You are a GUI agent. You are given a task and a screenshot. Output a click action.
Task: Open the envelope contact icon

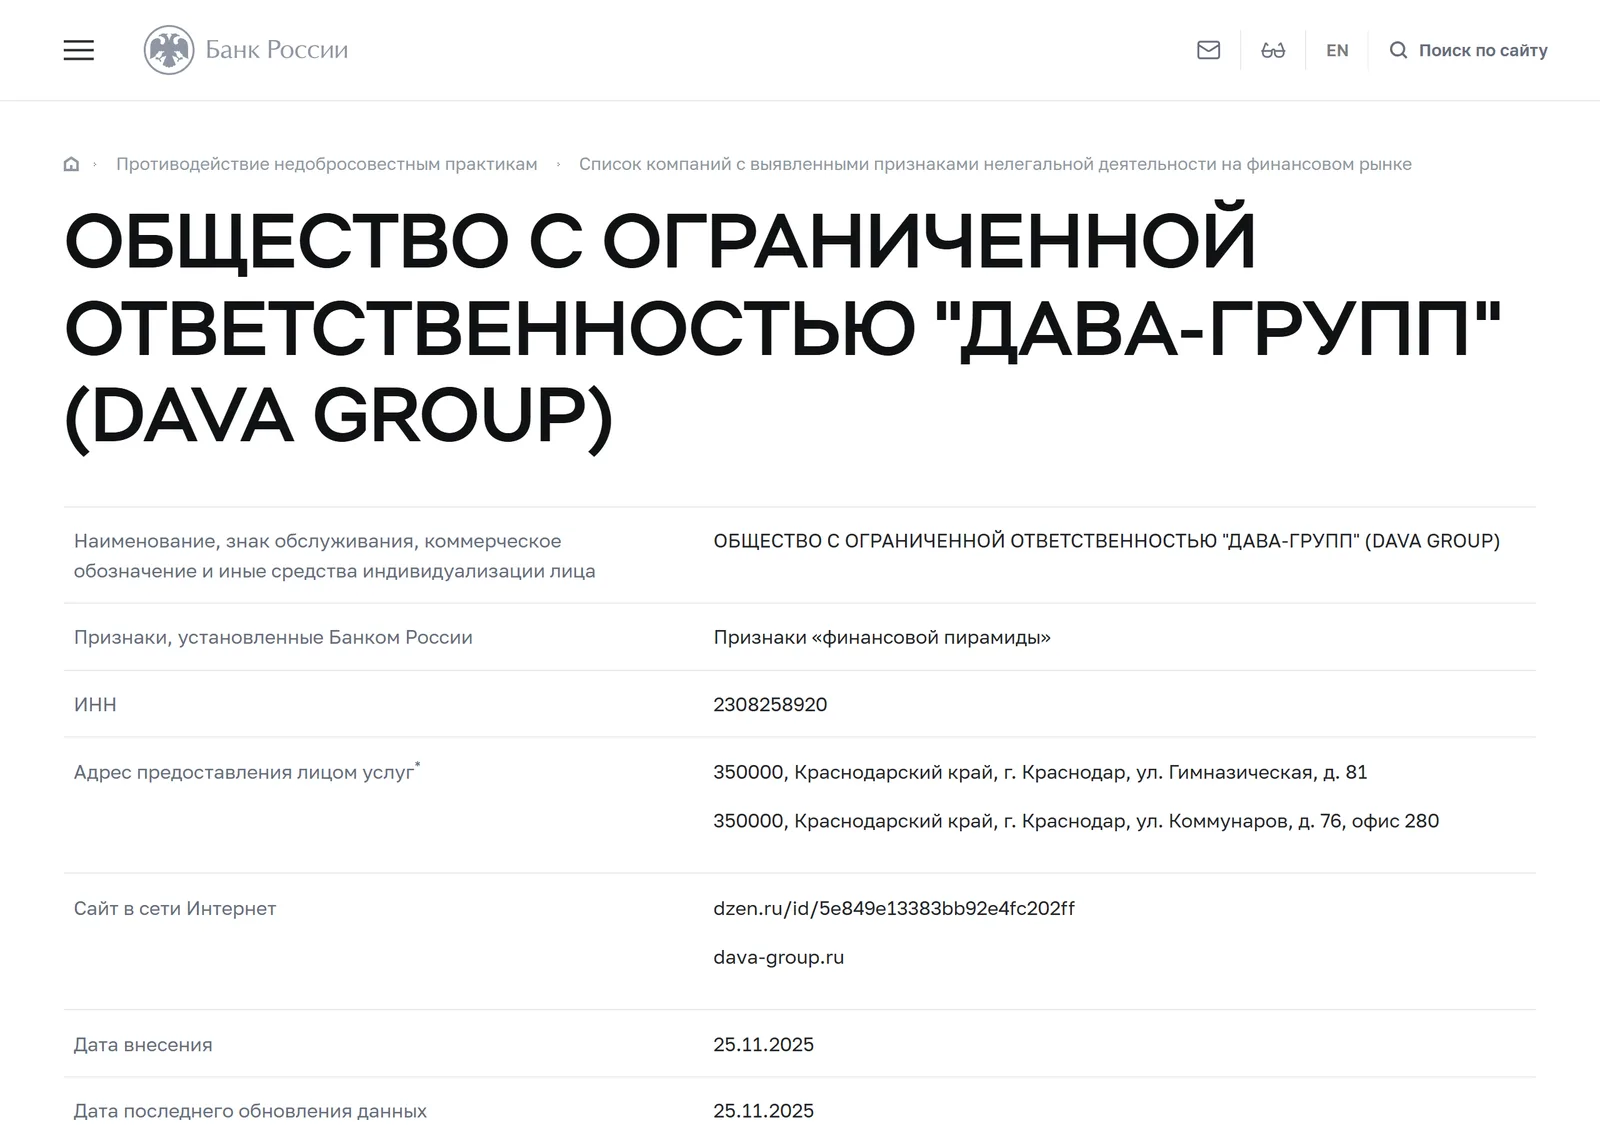[1208, 50]
